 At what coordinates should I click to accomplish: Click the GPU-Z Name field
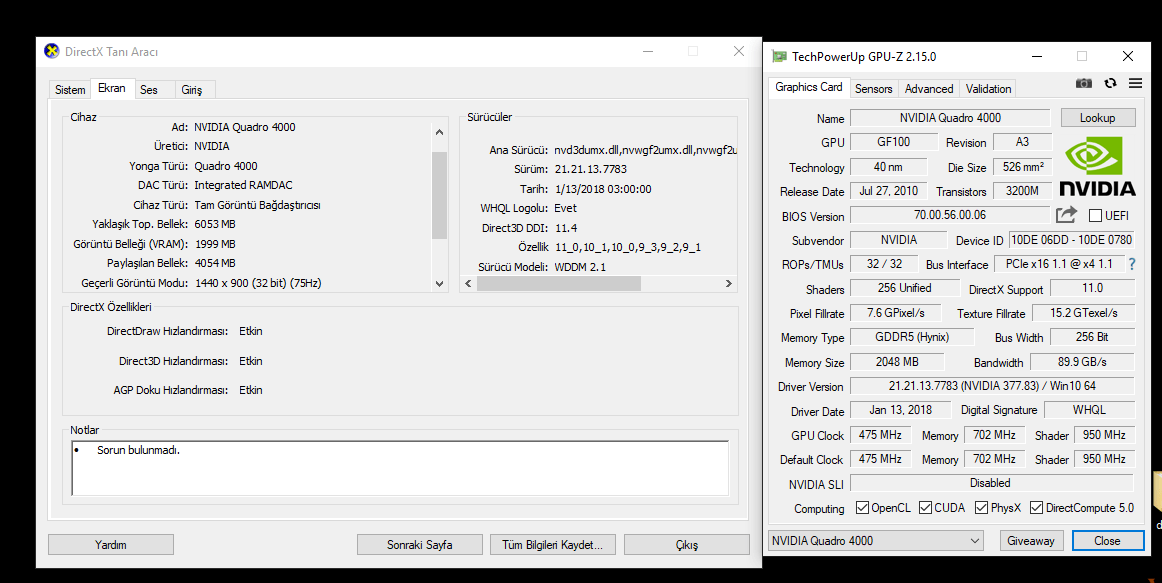950,118
